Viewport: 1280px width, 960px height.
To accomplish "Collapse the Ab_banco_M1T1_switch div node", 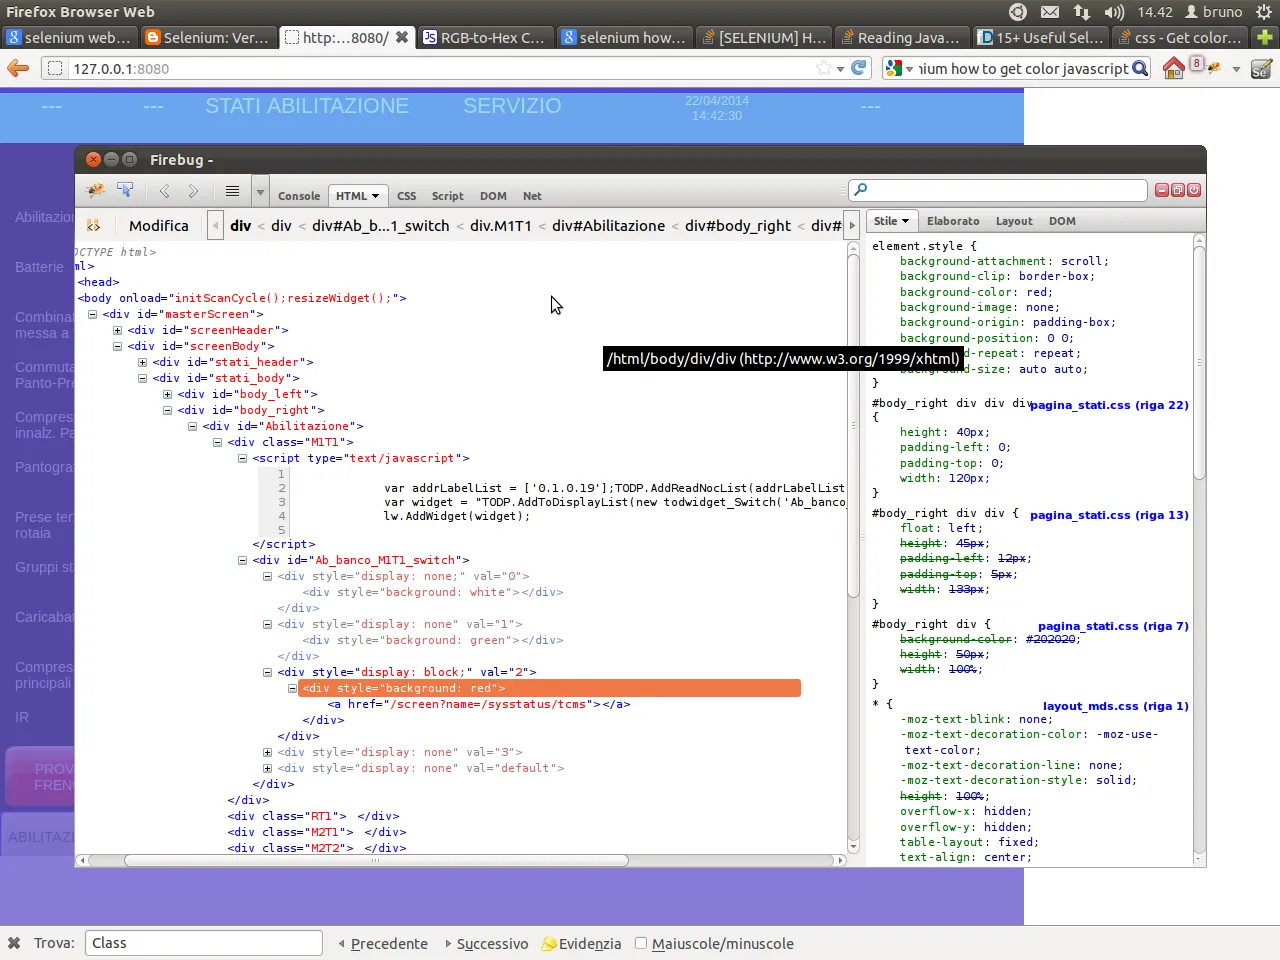I will pyautogui.click(x=242, y=560).
